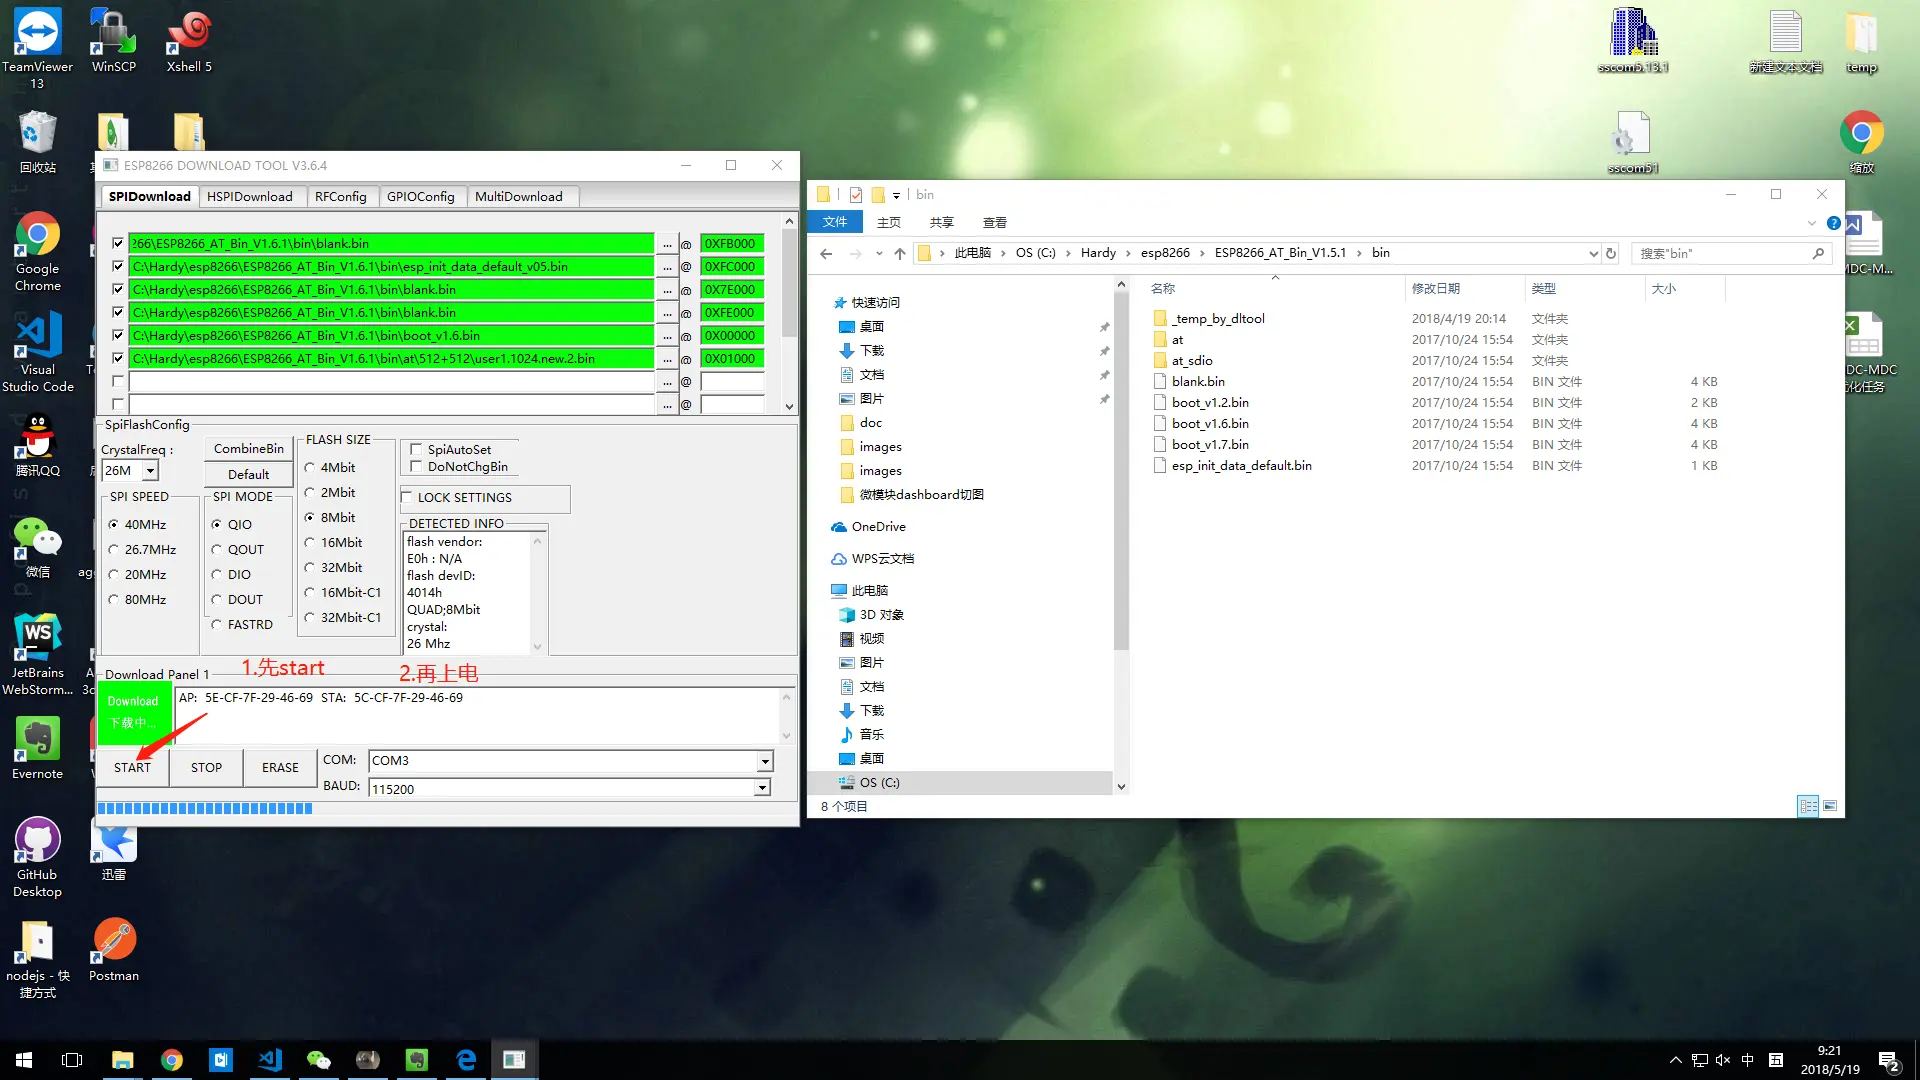Open the Explorer 查看 ribbon tab
This screenshot has width=1920, height=1080.
pos(995,222)
